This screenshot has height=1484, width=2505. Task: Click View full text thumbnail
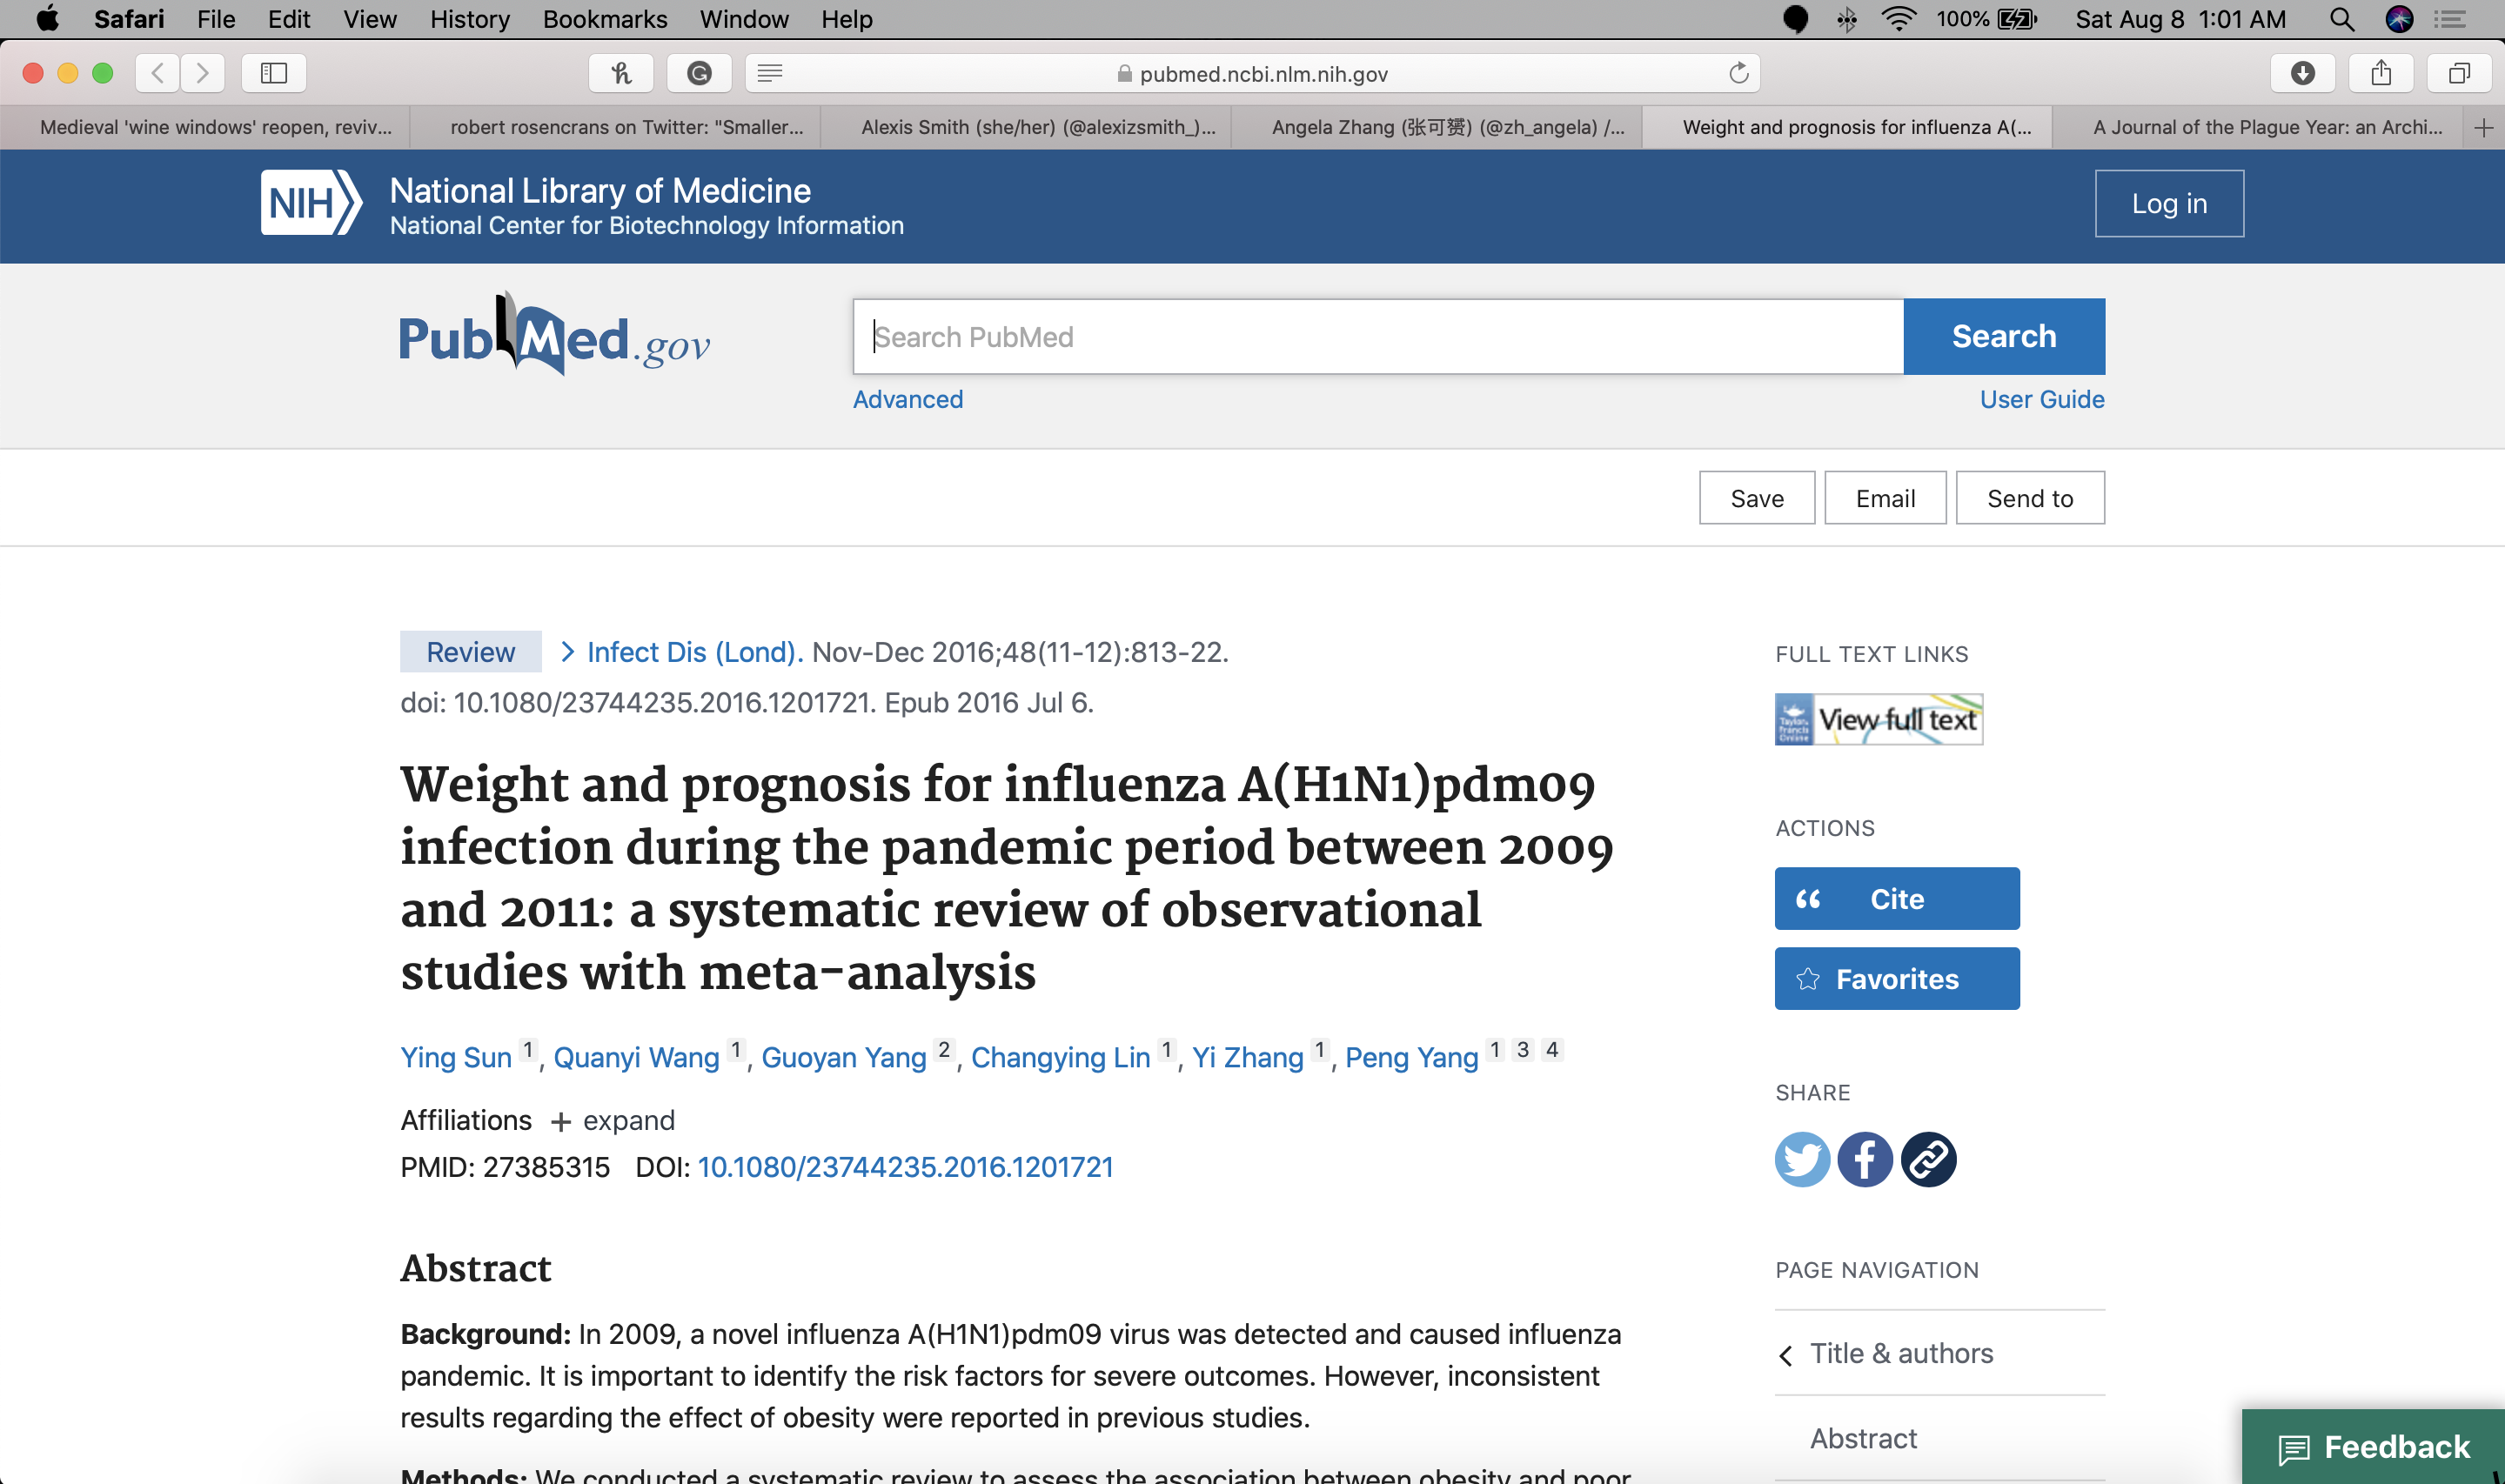point(1878,719)
